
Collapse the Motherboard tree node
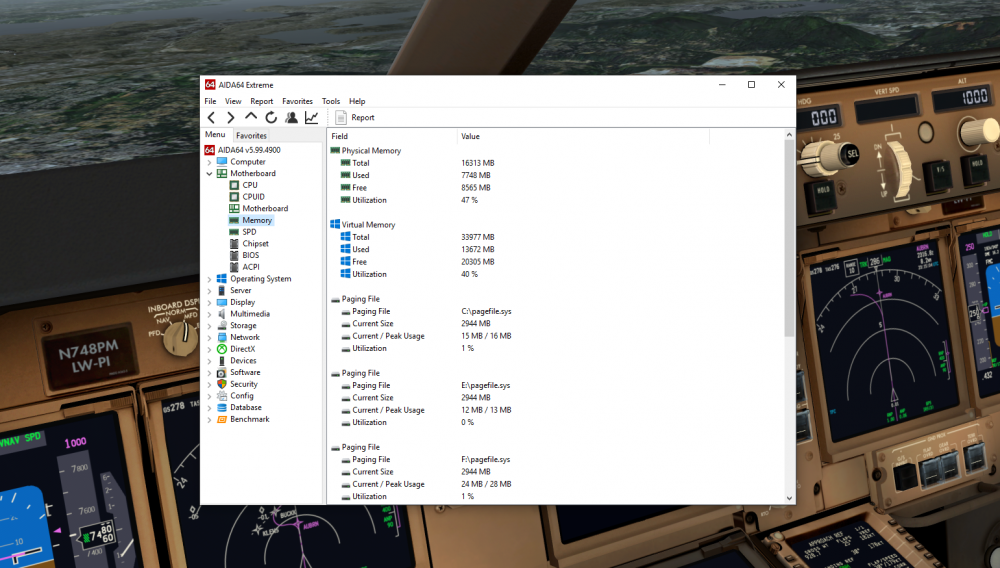pyautogui.click(x=209, y=173)
